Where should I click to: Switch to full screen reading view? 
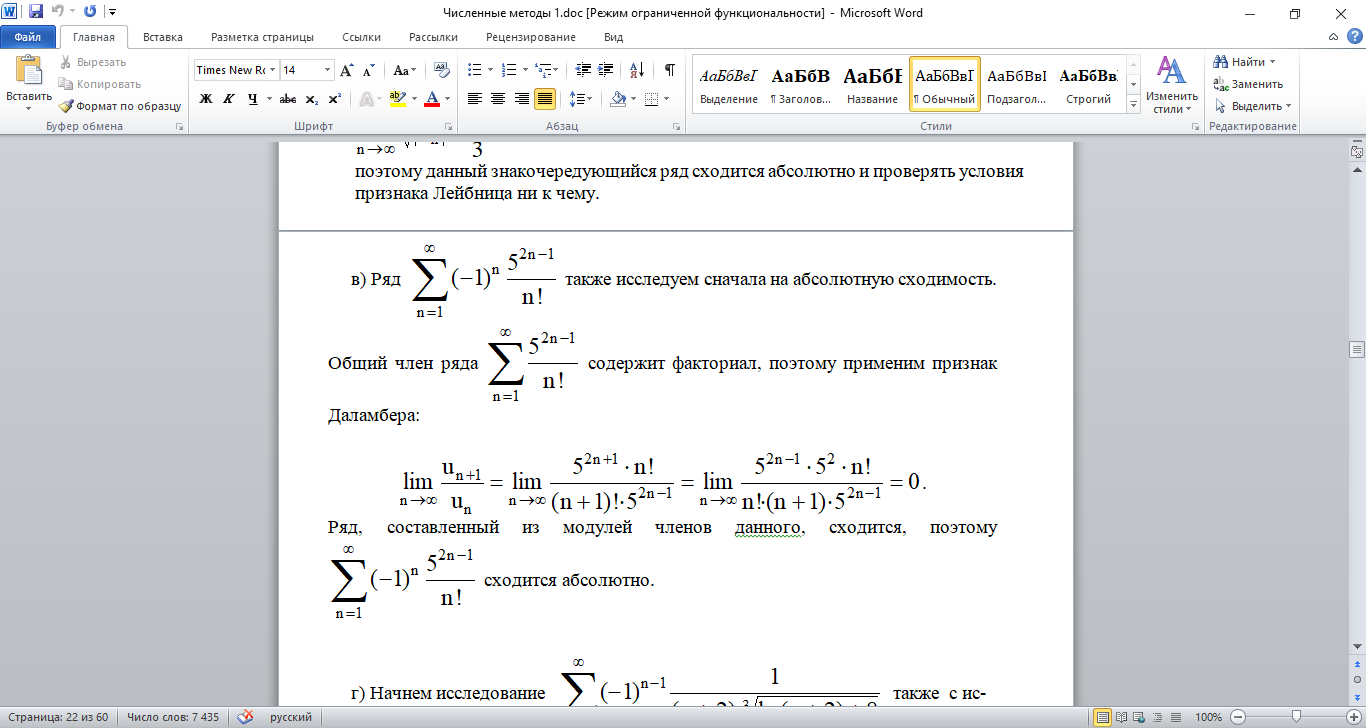(1119, 717)
